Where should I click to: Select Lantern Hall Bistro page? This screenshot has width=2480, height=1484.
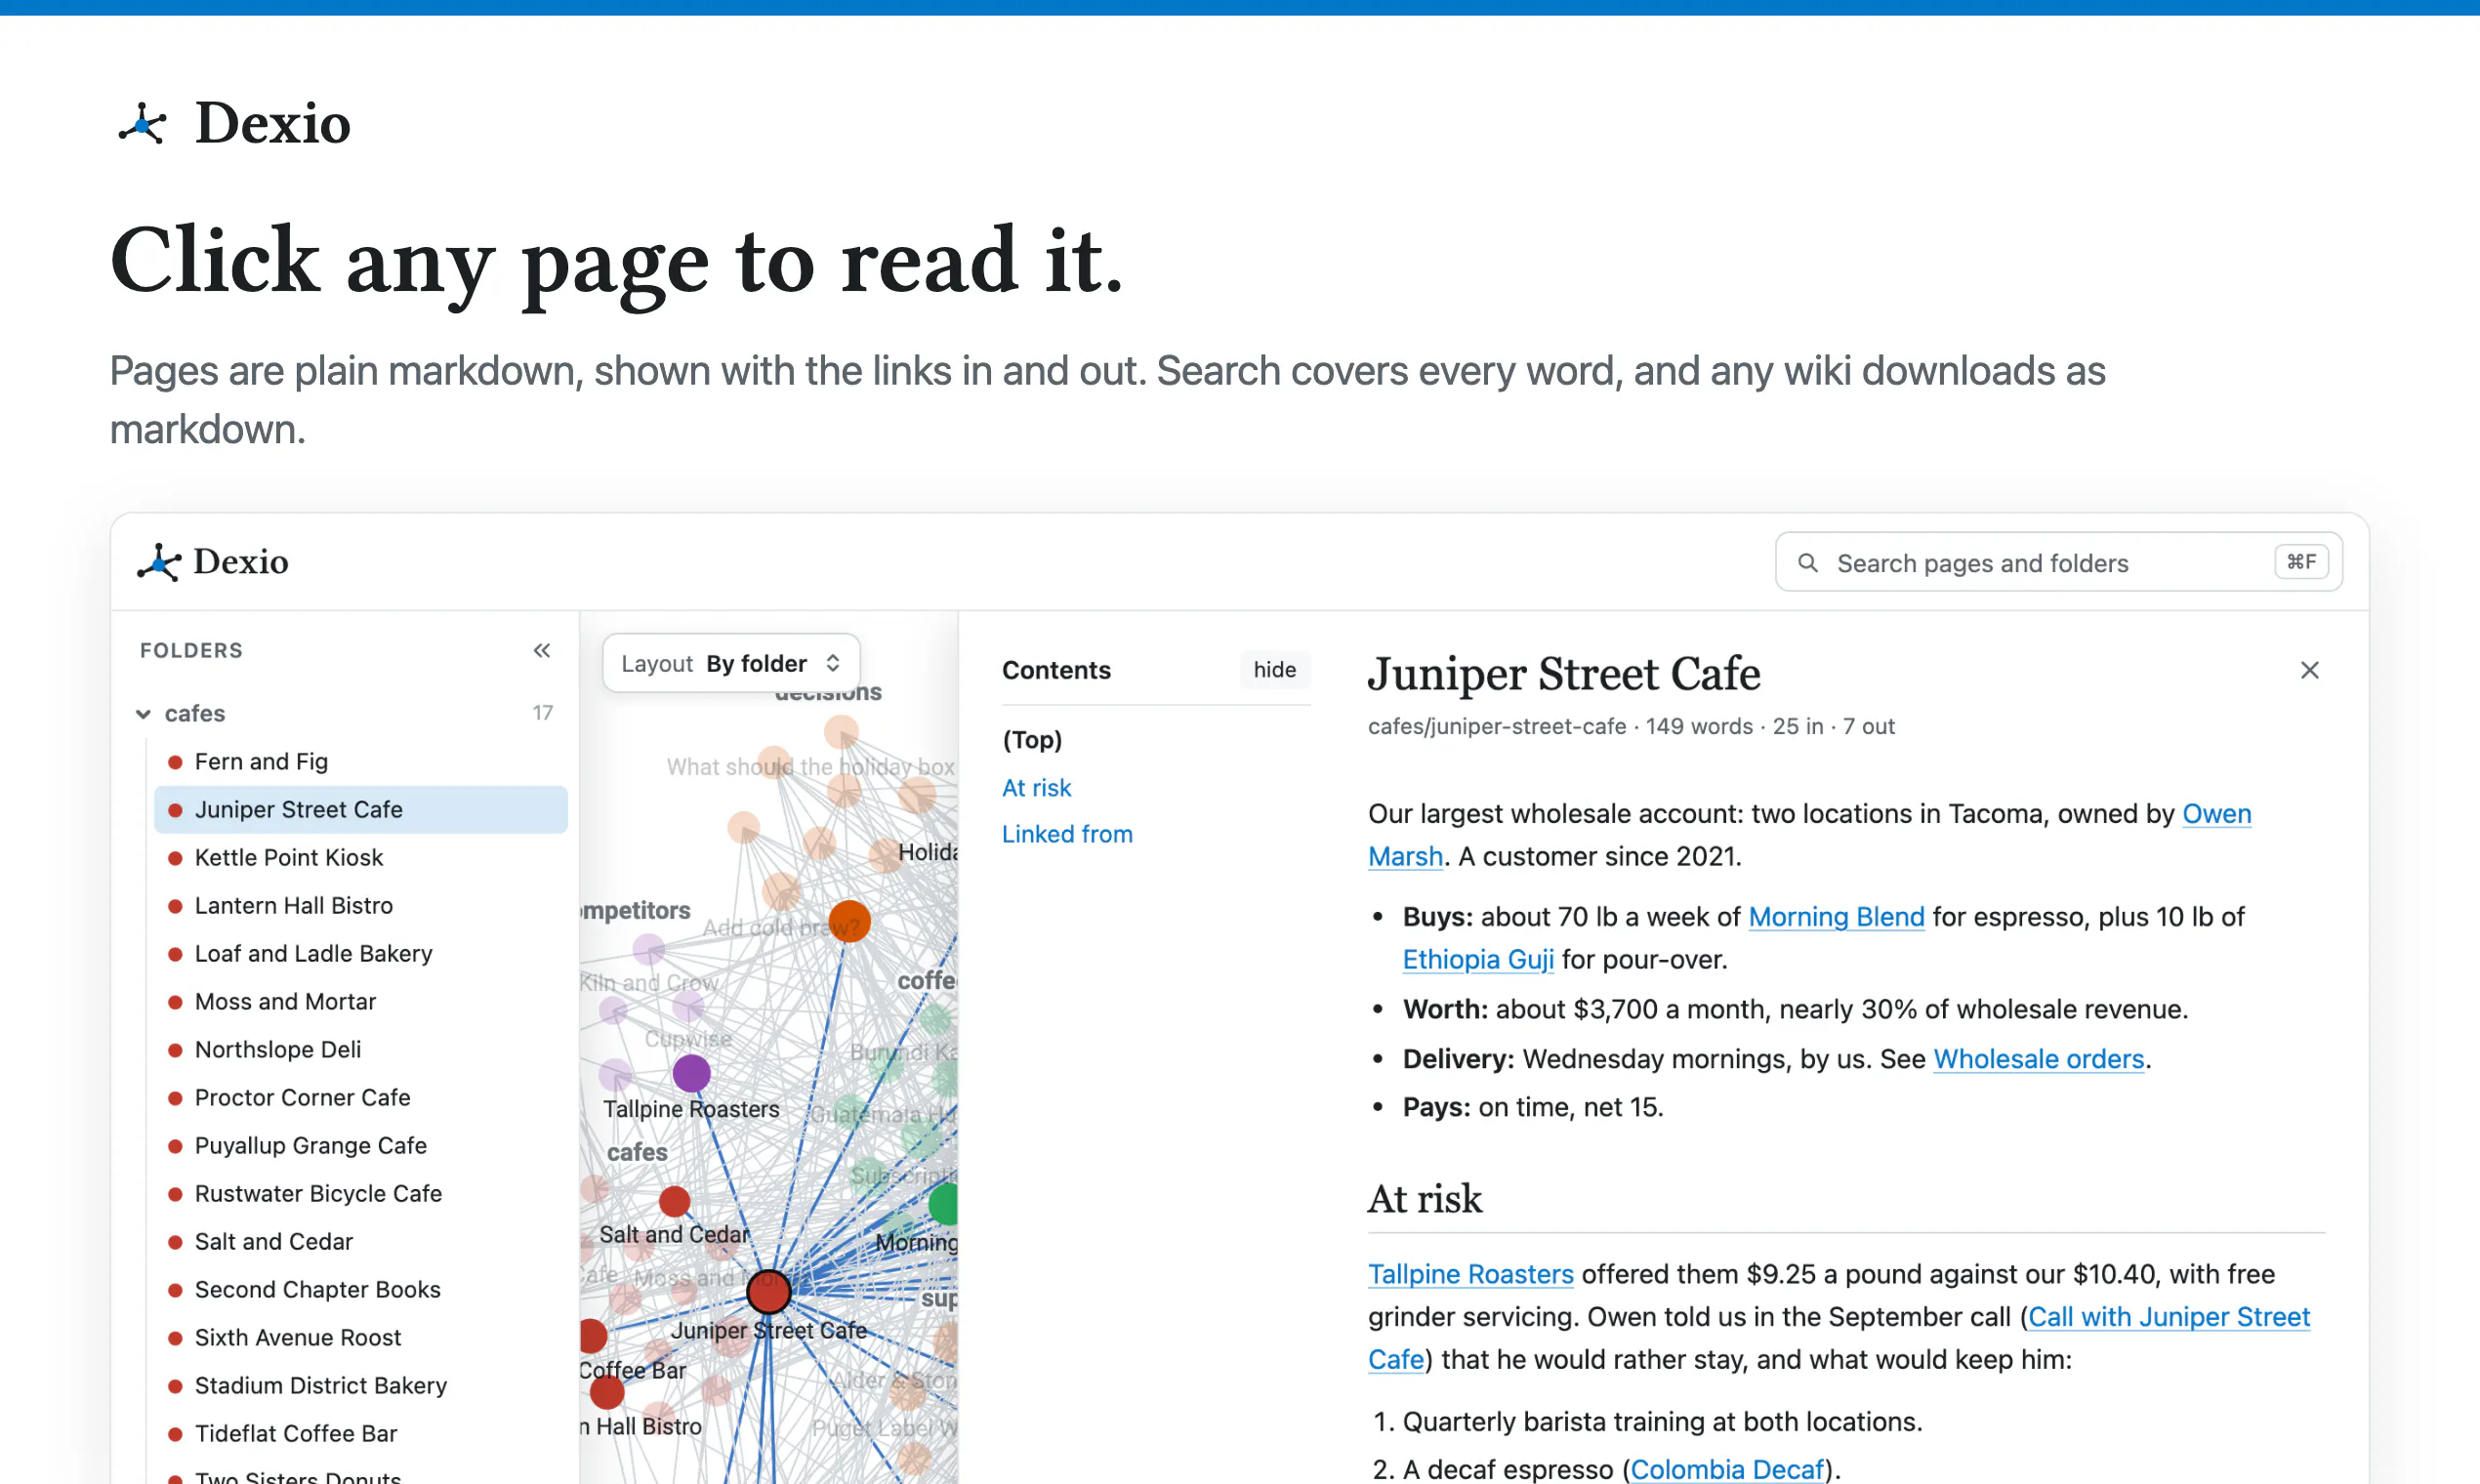(360, 906)
